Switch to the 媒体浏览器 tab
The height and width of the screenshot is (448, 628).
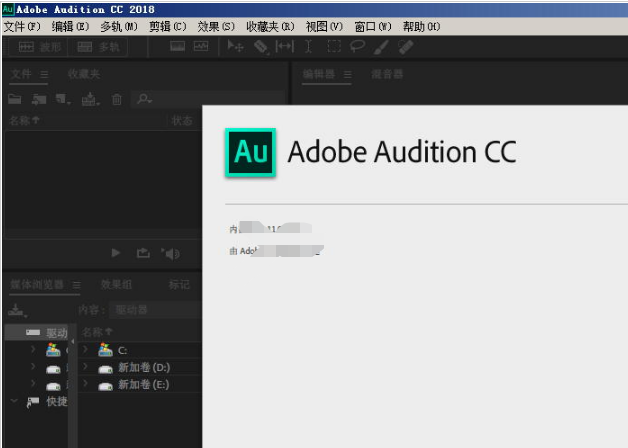(x=37, y=285)
